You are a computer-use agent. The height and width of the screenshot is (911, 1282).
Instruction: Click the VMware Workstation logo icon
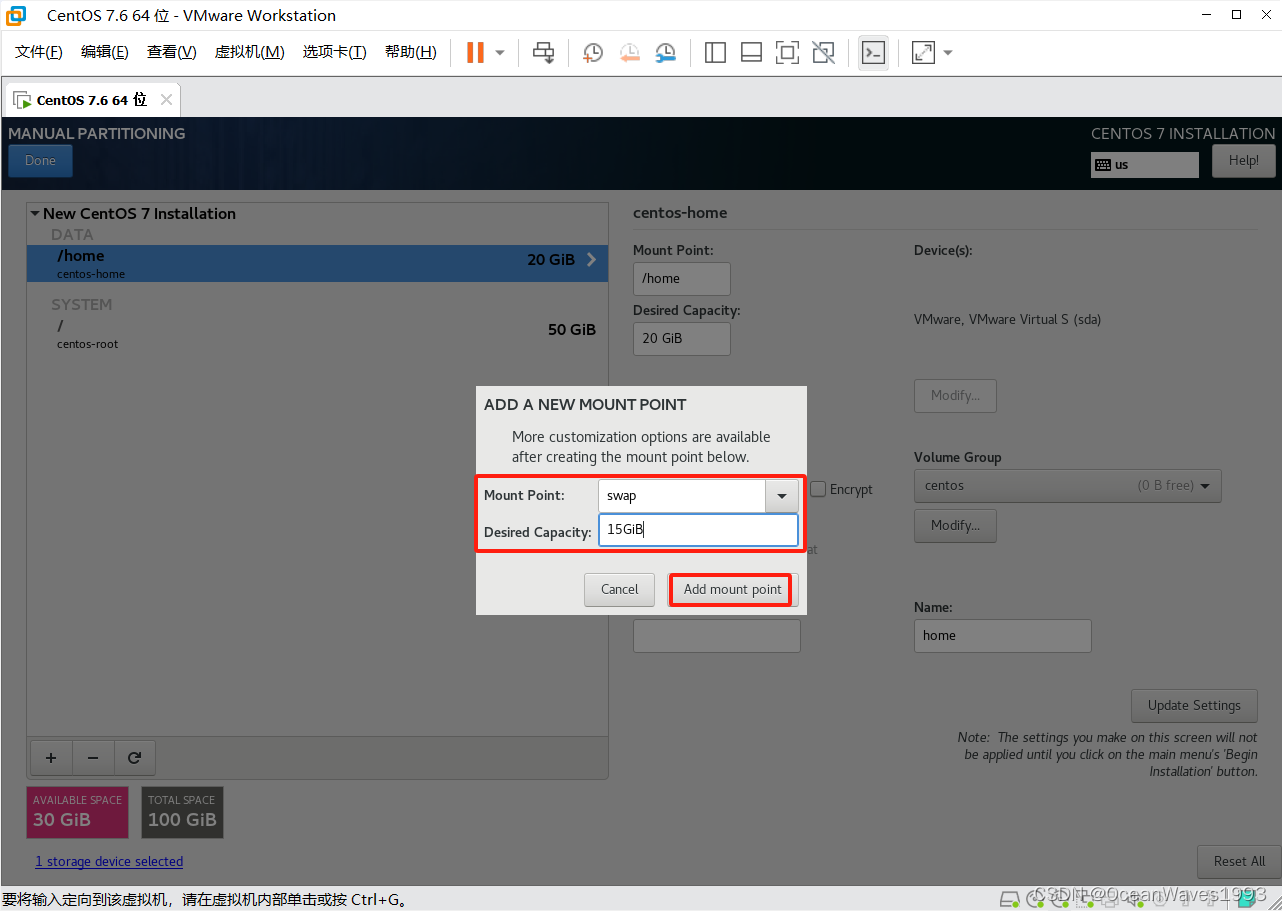point(16,15)
